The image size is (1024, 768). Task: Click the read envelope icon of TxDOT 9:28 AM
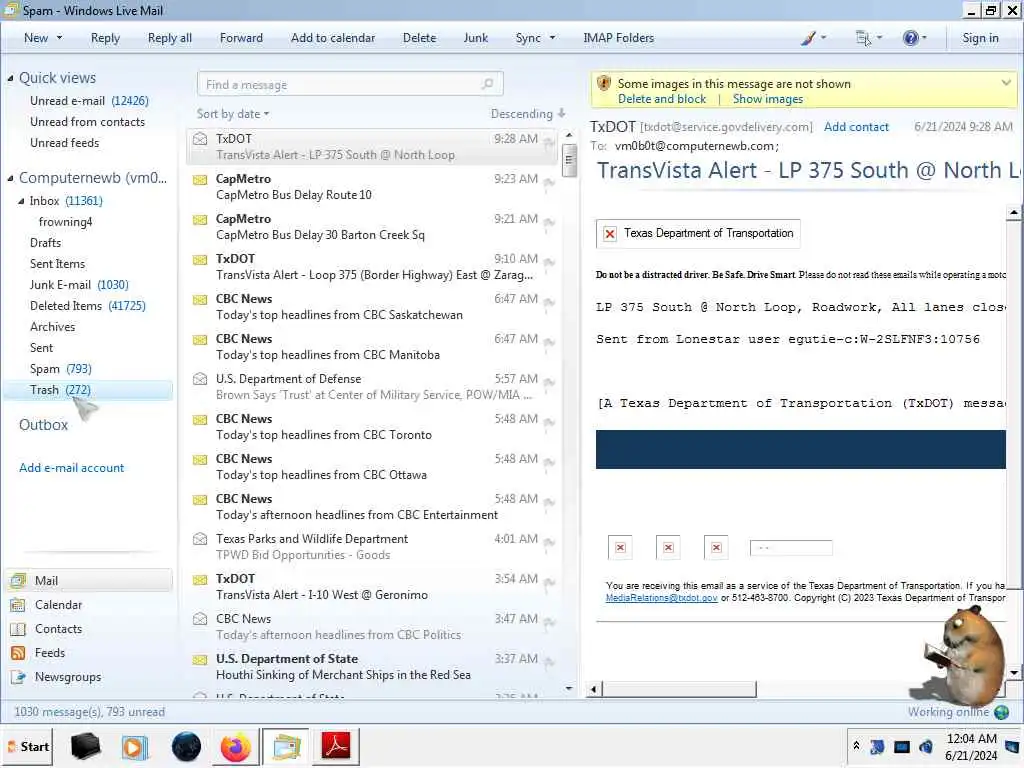[200, 139]
